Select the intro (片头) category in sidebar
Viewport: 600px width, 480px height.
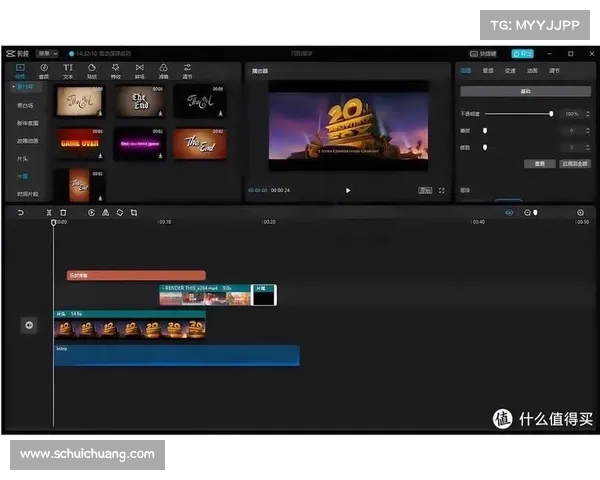click(23, 158)
